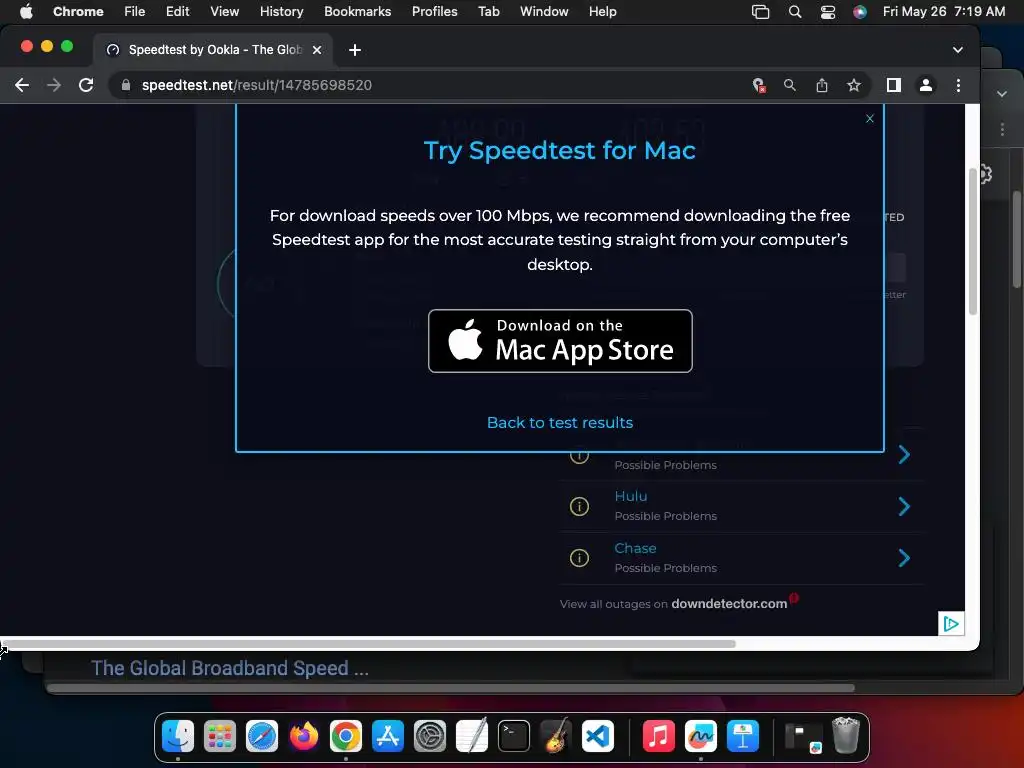The width and height of the screenshot is (1024, 768).
Task: Click the zoom magnifier icon in the address bar
Action: click(790, 85)
